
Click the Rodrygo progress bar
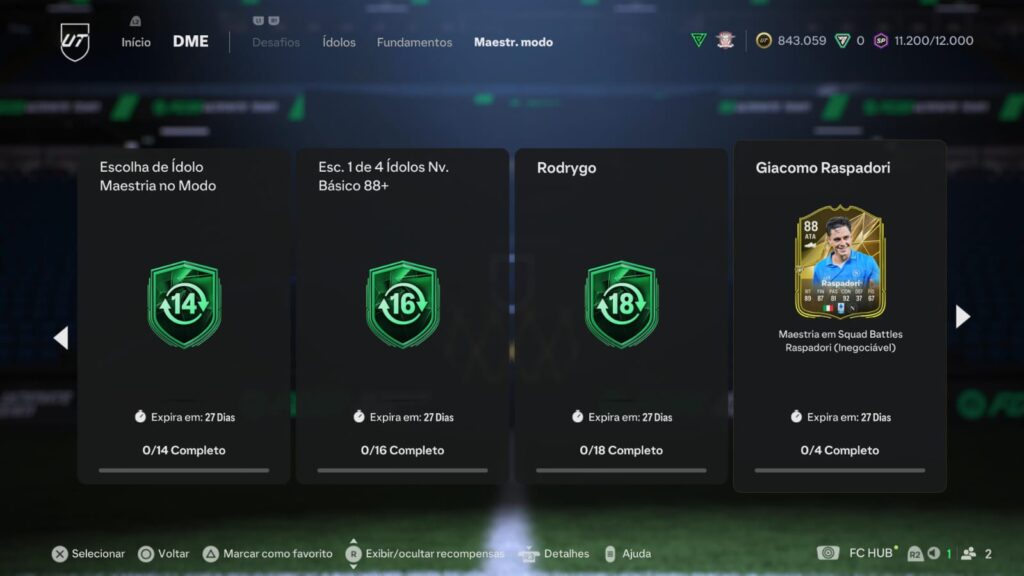pos(621,470)
